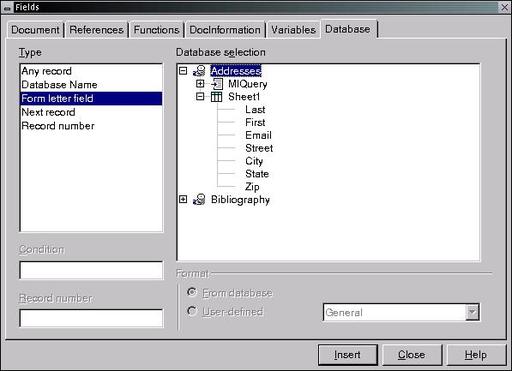This screenshot has width=512, height=371.
Task: Collapse the Sheet1 table node
Action: point(200,97)
